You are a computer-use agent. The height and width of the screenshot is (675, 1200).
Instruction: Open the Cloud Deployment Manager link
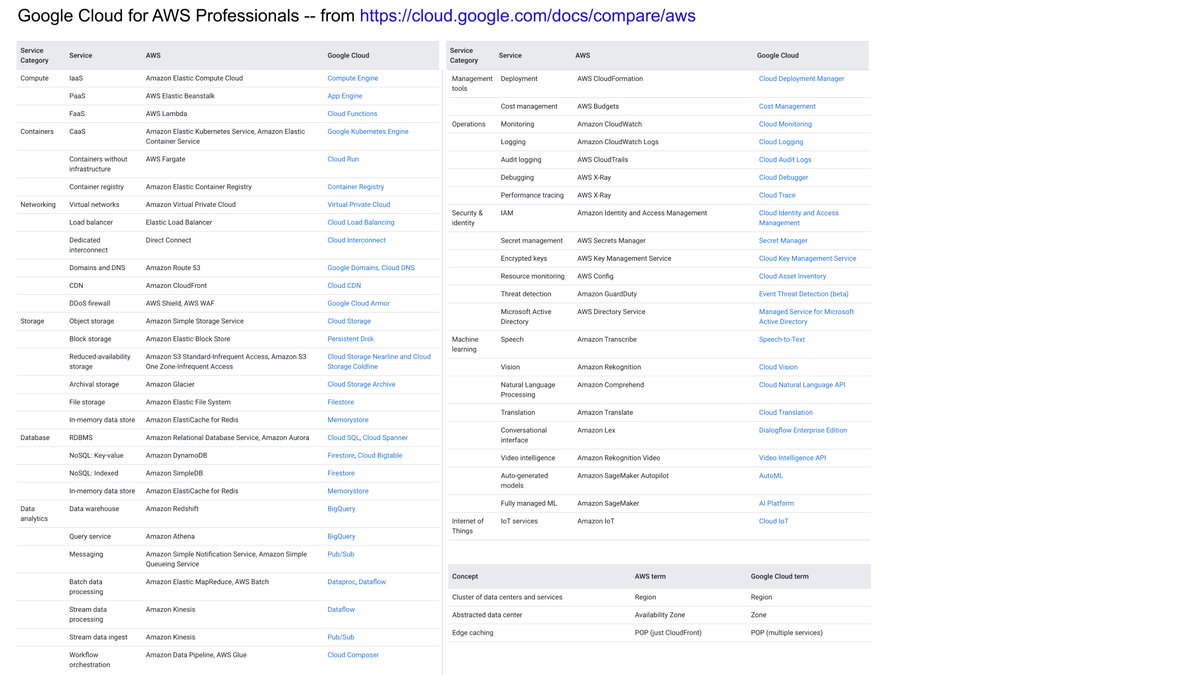coord(801,79)
